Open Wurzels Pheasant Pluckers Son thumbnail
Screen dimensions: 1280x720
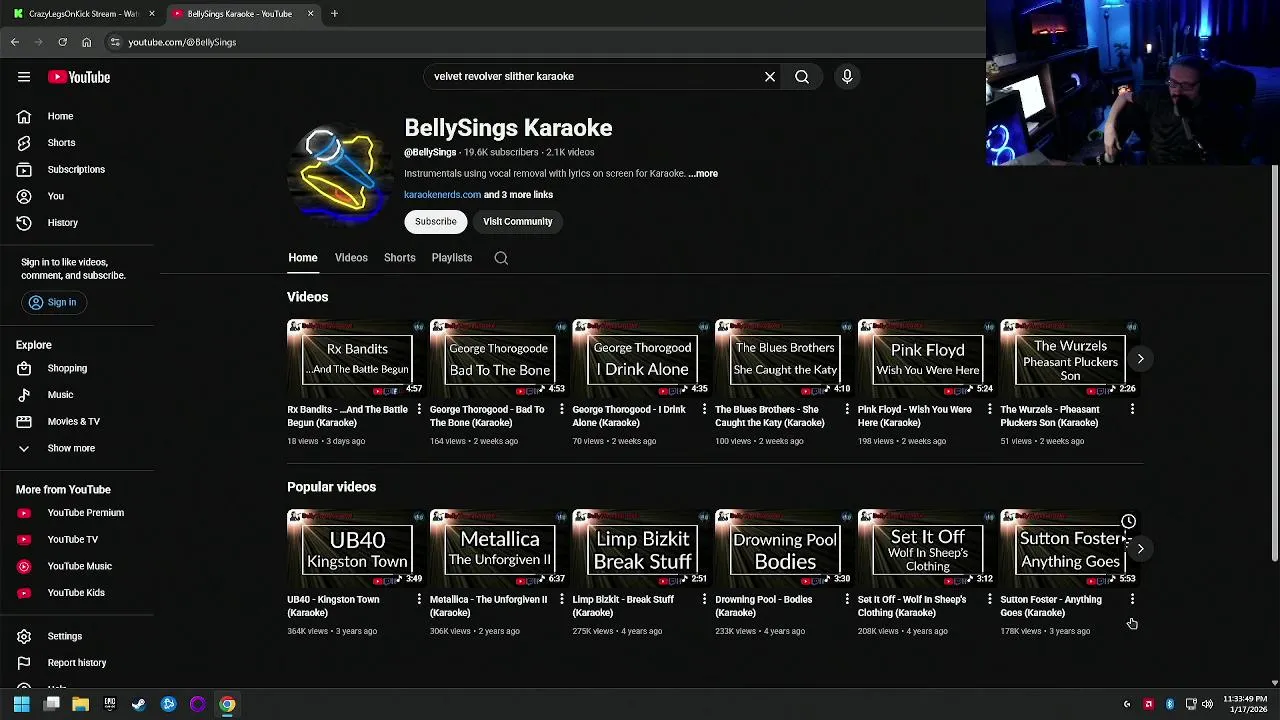1070,358
